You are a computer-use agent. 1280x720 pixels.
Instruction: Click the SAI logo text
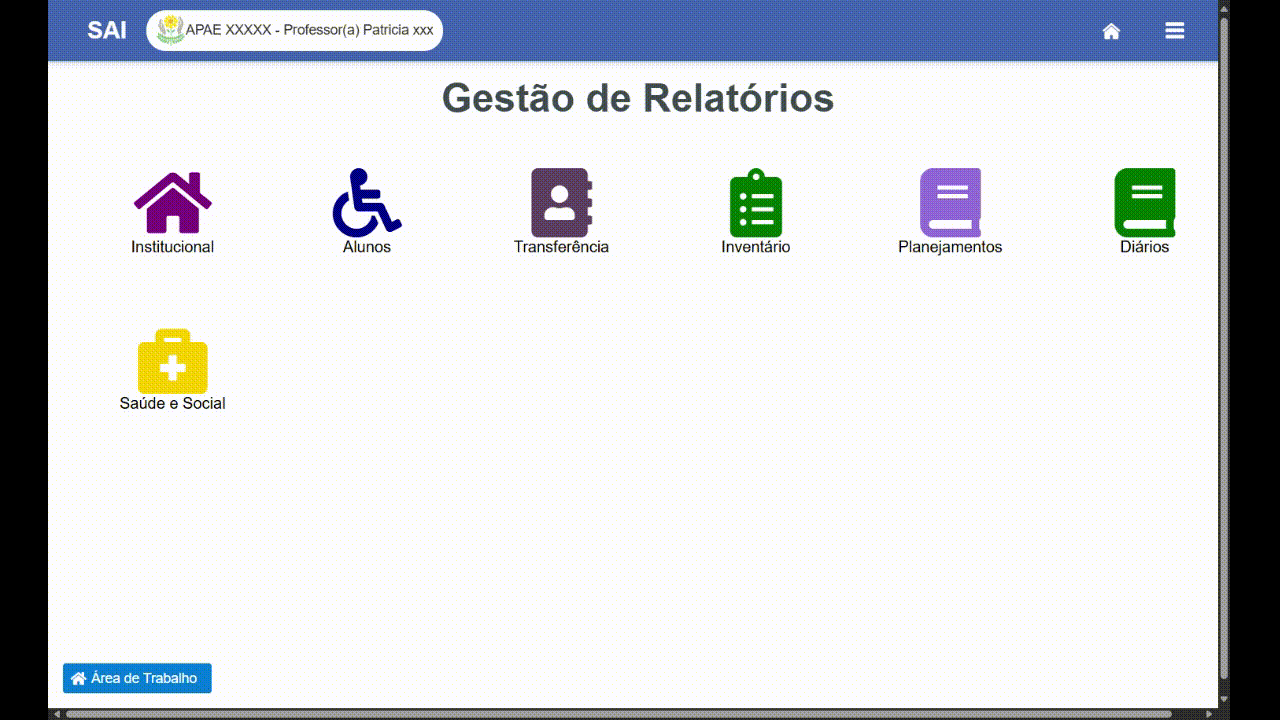click(x=104, y=30)
